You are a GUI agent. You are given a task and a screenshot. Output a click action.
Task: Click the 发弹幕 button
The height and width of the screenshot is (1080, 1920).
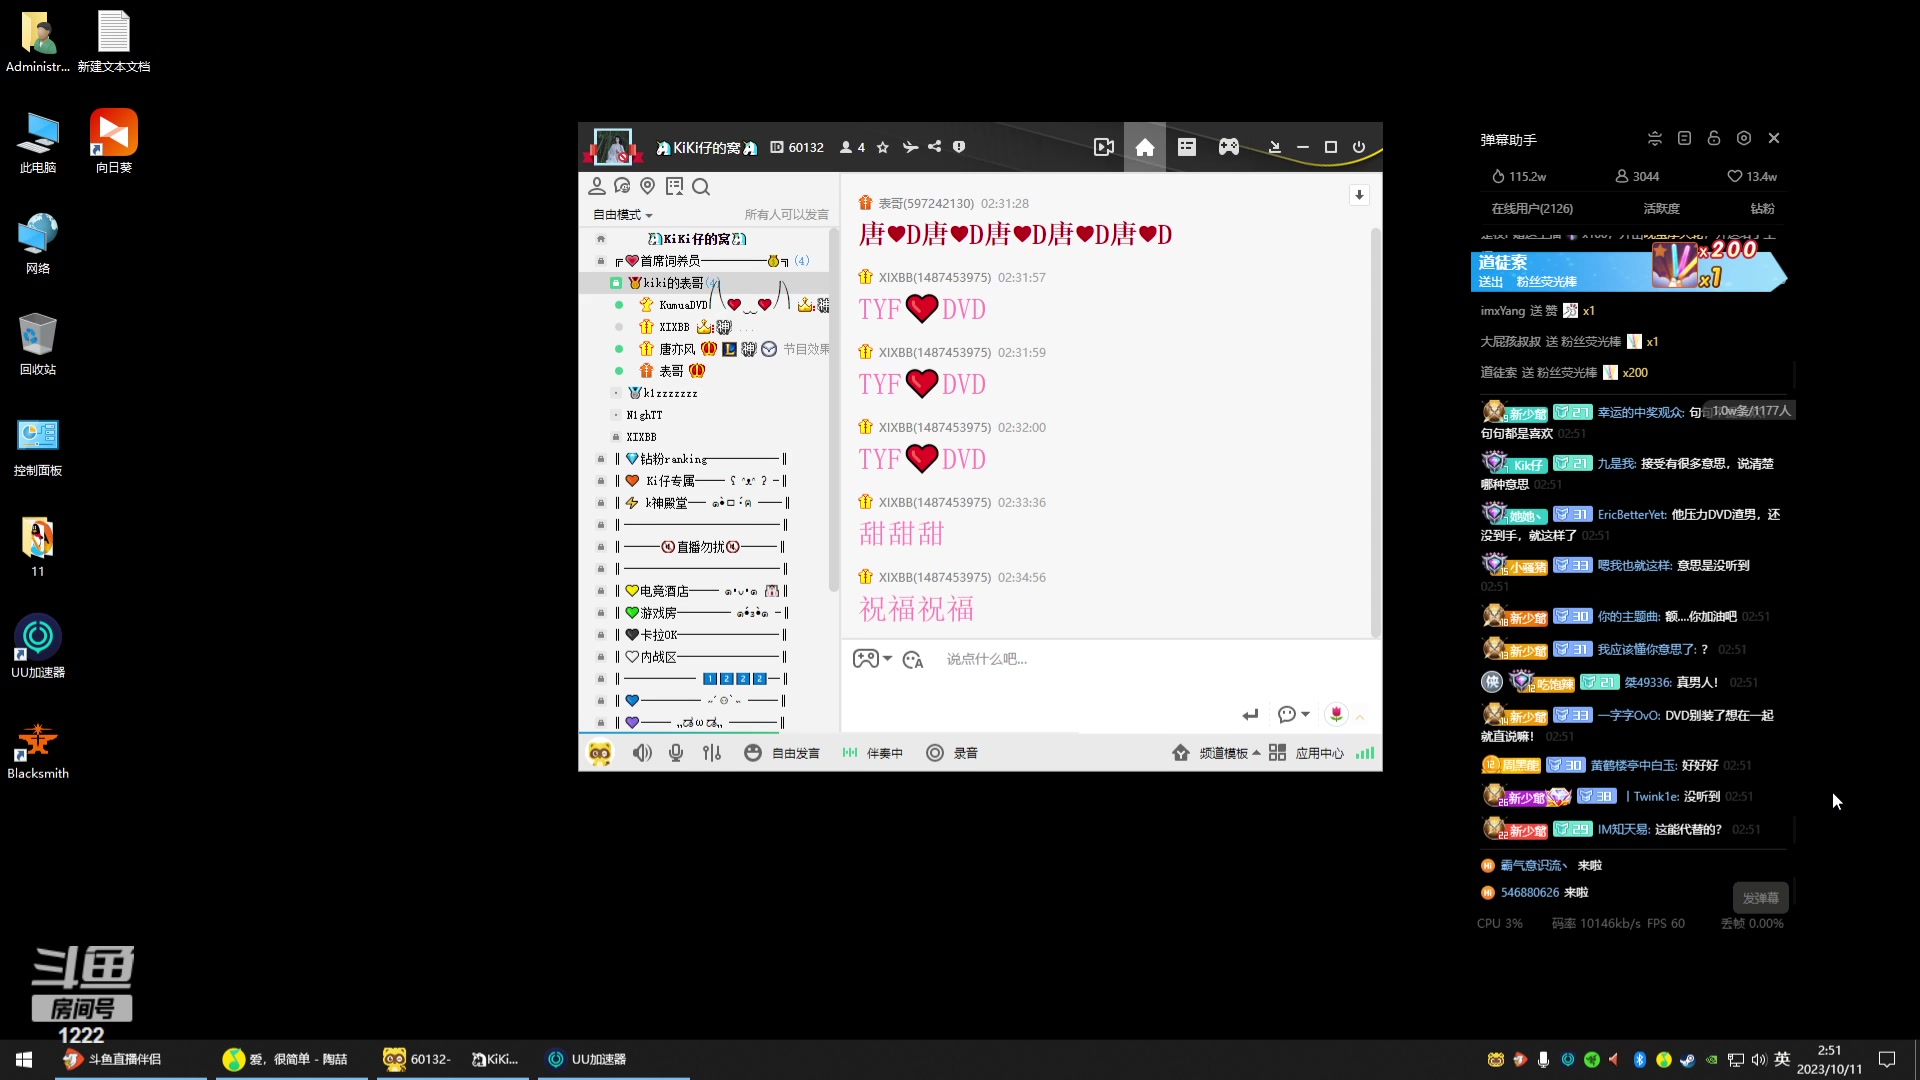pyautogui.click(x=1760, y=898)
